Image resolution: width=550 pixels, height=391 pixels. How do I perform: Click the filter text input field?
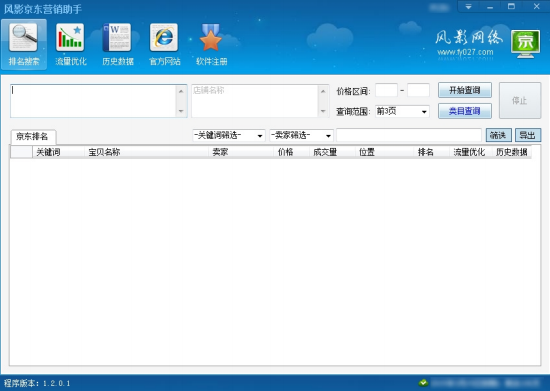(x=409, y=135)
